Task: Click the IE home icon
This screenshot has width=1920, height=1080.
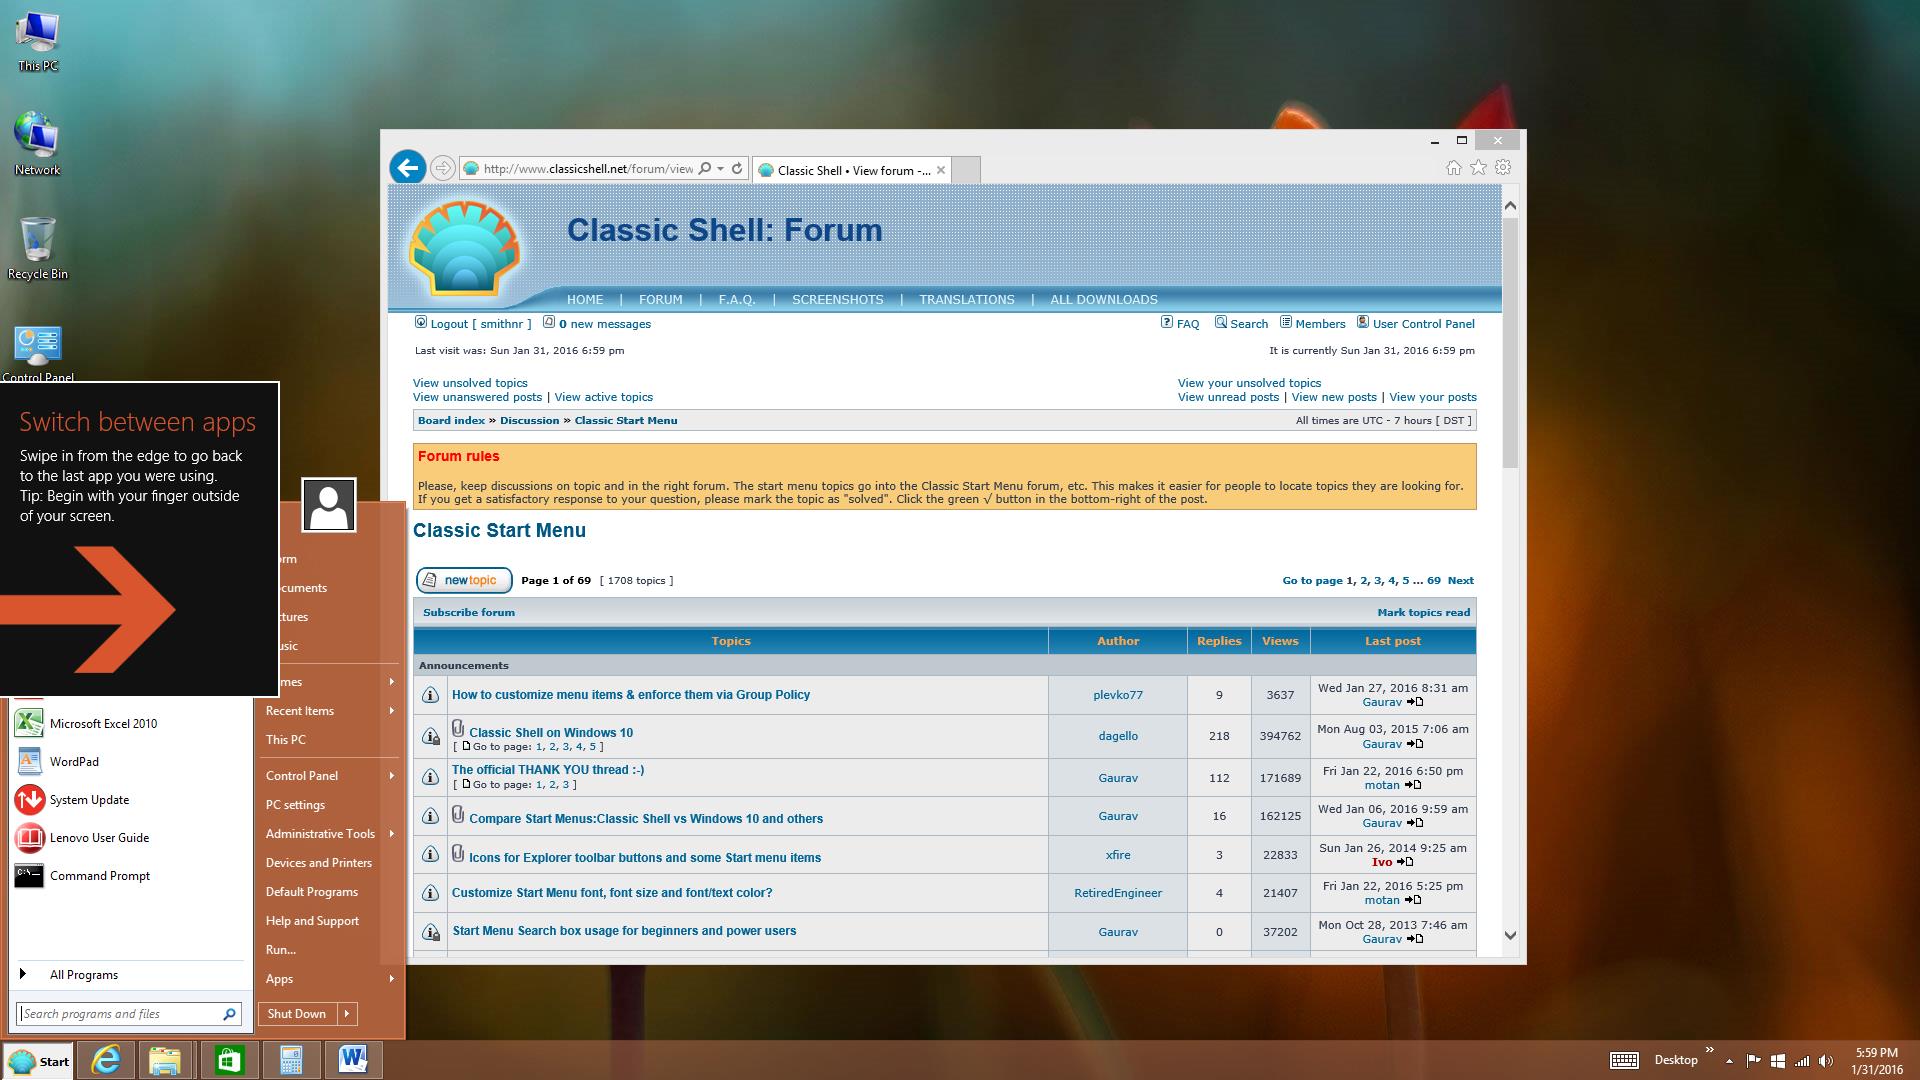Action: [1453, 168]
